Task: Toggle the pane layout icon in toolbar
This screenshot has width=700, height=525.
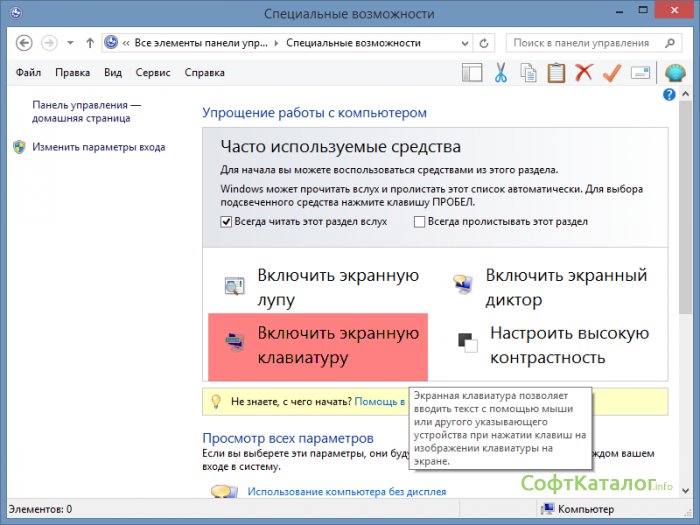Action: (472, 73)
